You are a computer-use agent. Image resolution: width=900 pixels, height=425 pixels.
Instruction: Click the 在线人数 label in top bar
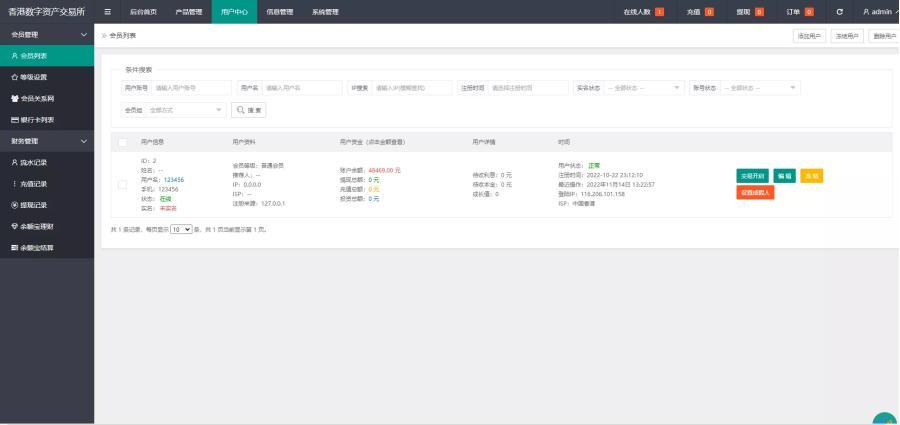tap(637, 11)
